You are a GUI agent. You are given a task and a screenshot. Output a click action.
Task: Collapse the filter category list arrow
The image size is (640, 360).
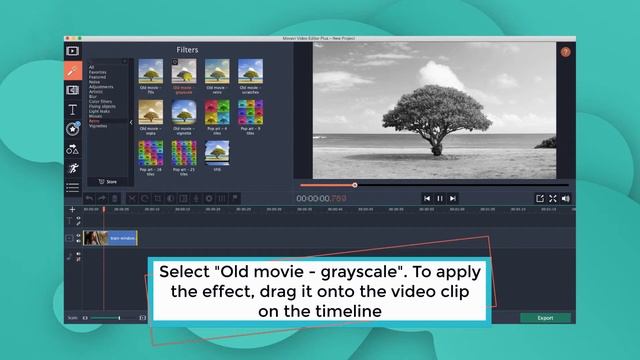coord(131,122)
